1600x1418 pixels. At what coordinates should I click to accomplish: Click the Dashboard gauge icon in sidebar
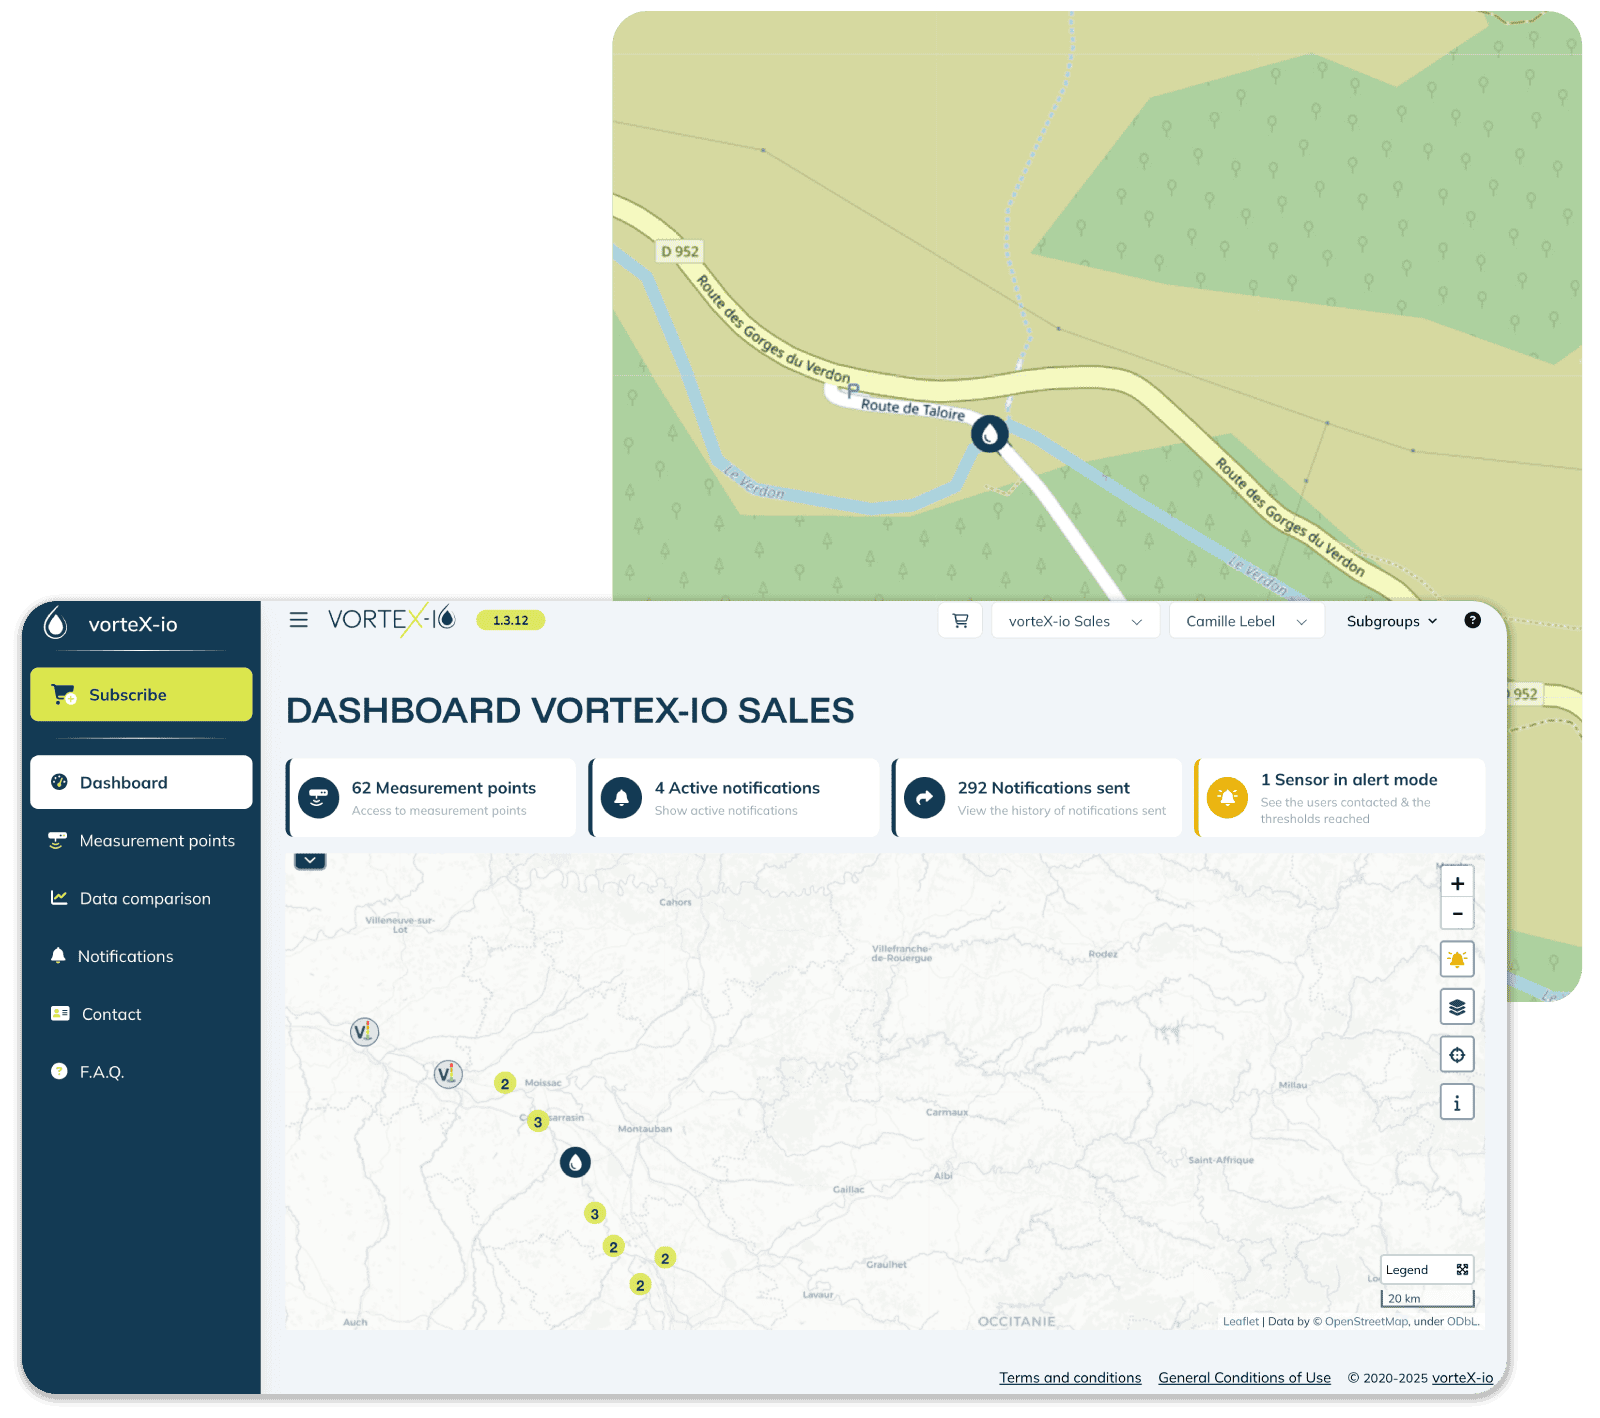point(59,782)
